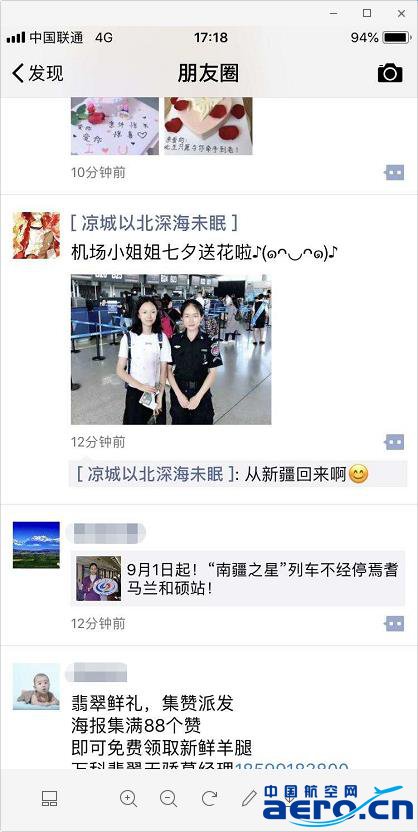The height and width of the screenshot is (832, 418).
Task: Tap the red-leaves avatar of the poster
Action: pos(36,235)
